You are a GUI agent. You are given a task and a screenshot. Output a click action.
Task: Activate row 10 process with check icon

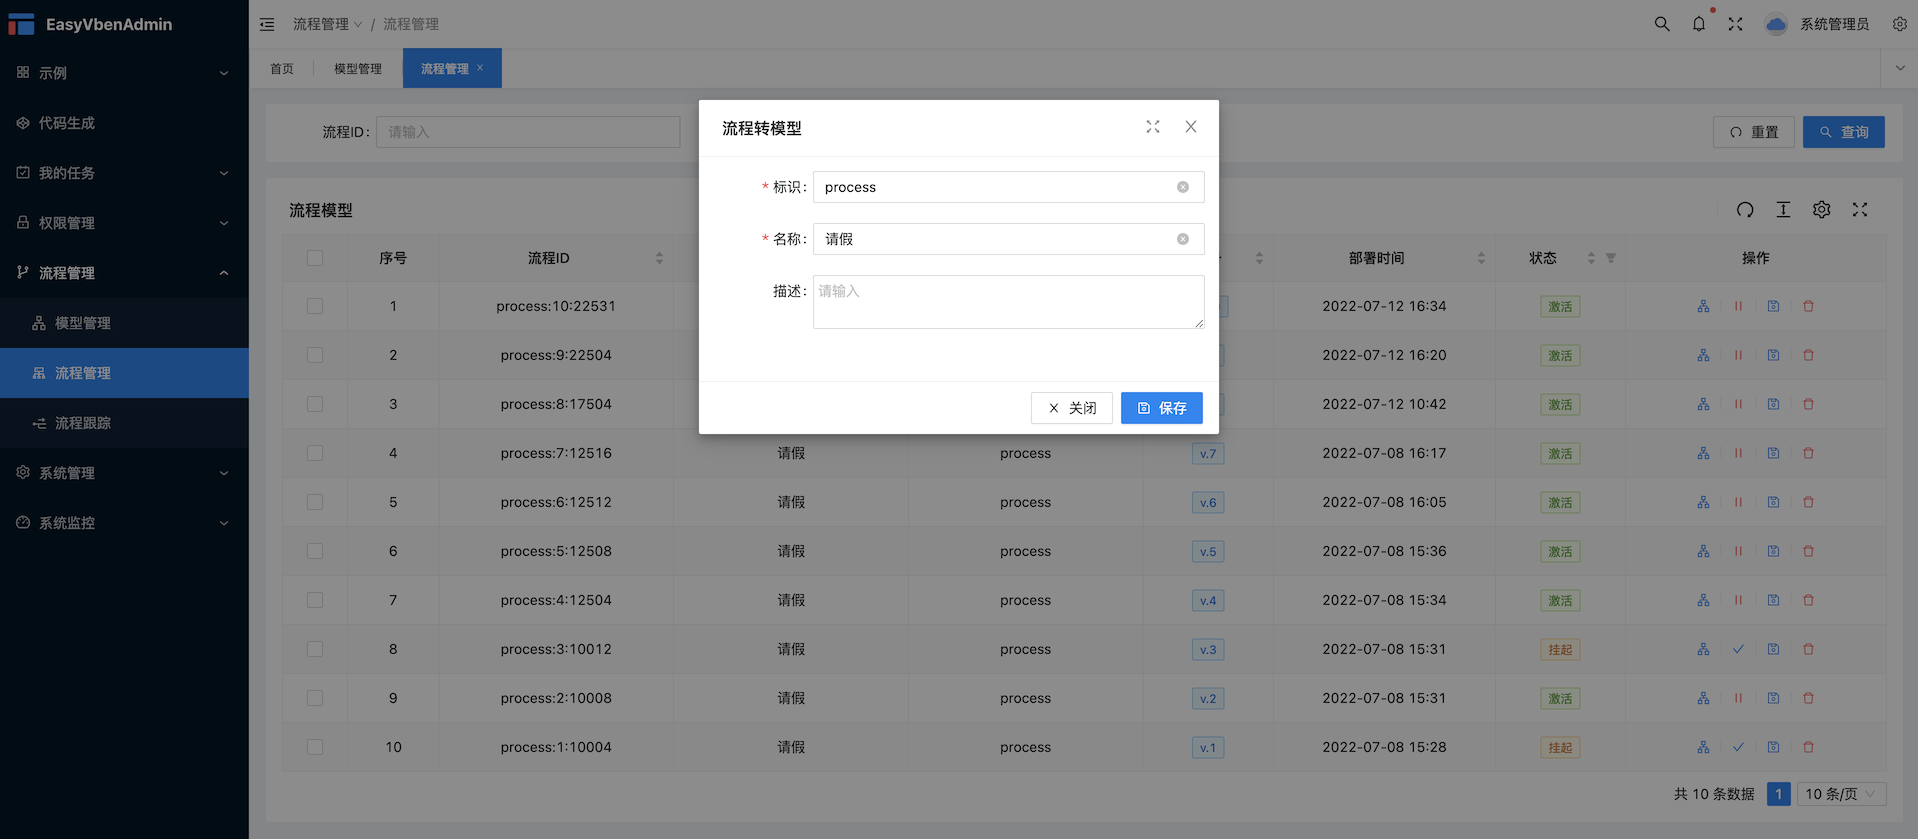coord(1738,747)
